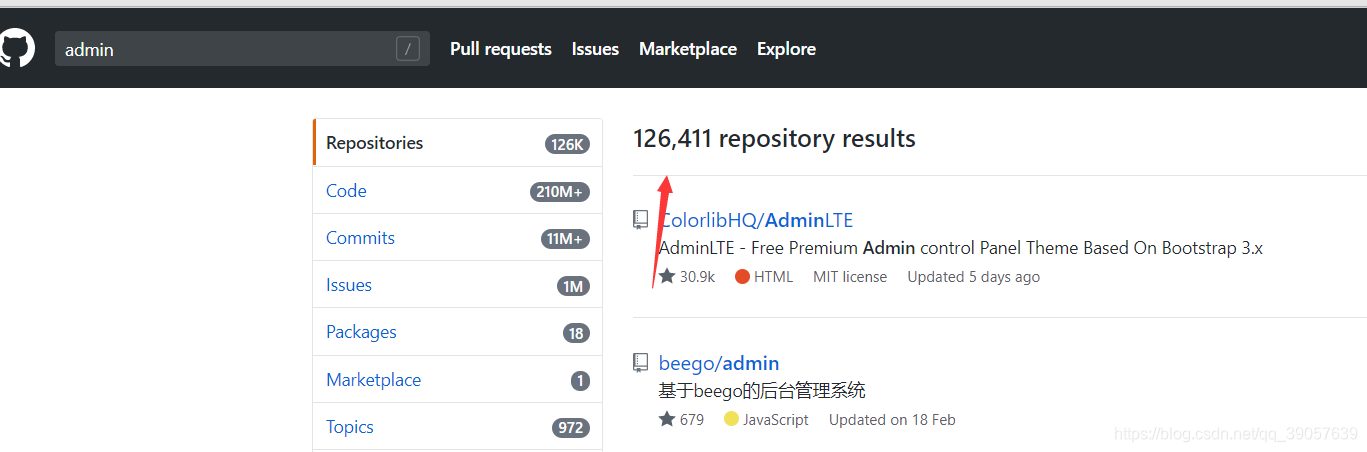The height and width of the screenshot is (452, 1367).
Task: Select the Commits results filter
Action: [458, 237]
